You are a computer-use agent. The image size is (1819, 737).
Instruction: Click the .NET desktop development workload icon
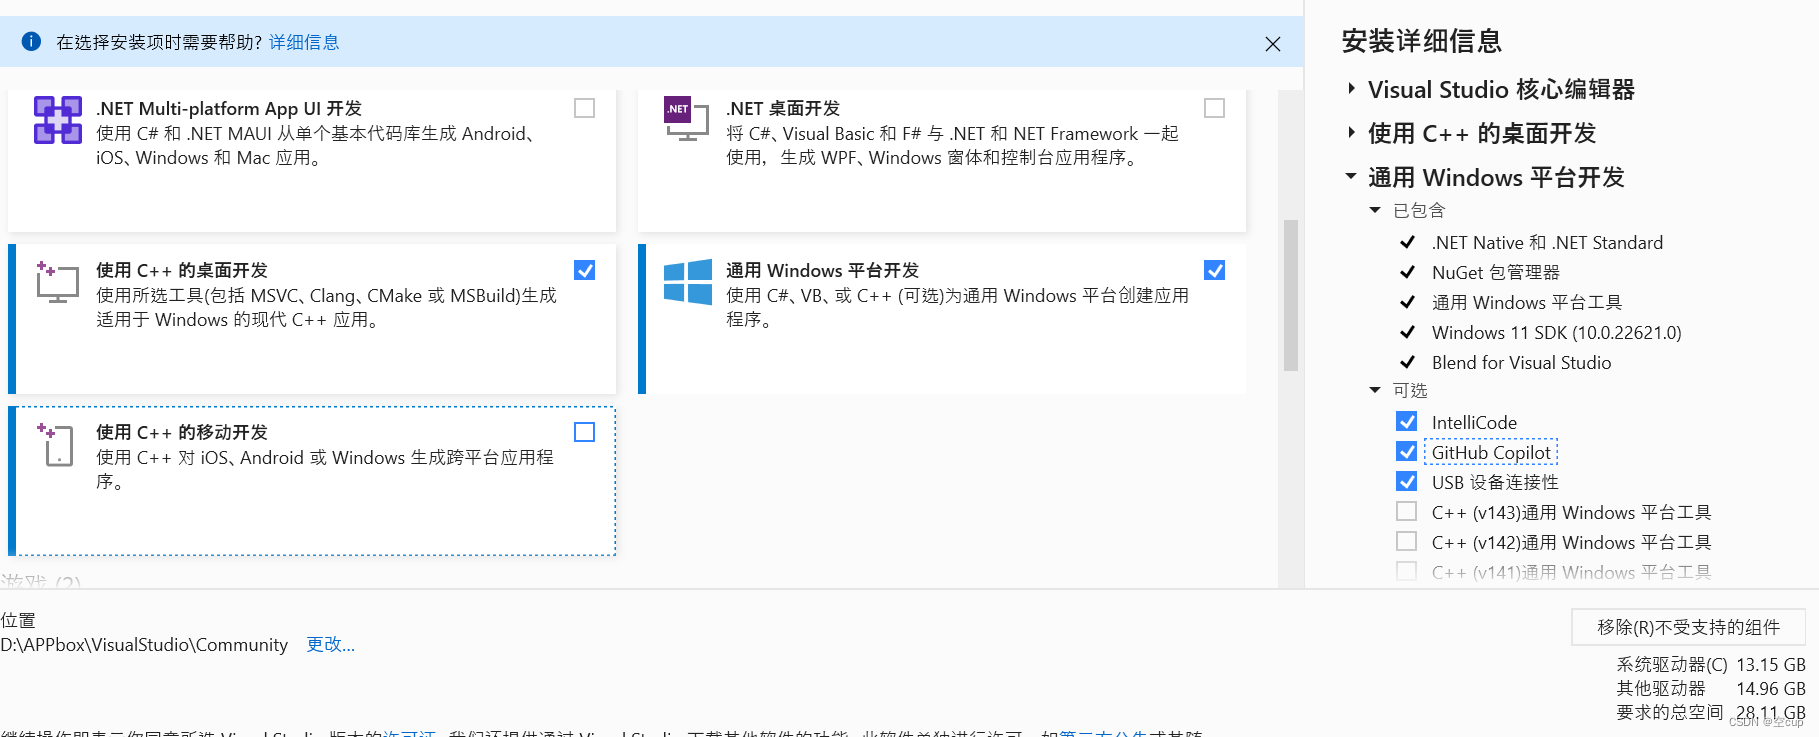click(x=686, y=119)
